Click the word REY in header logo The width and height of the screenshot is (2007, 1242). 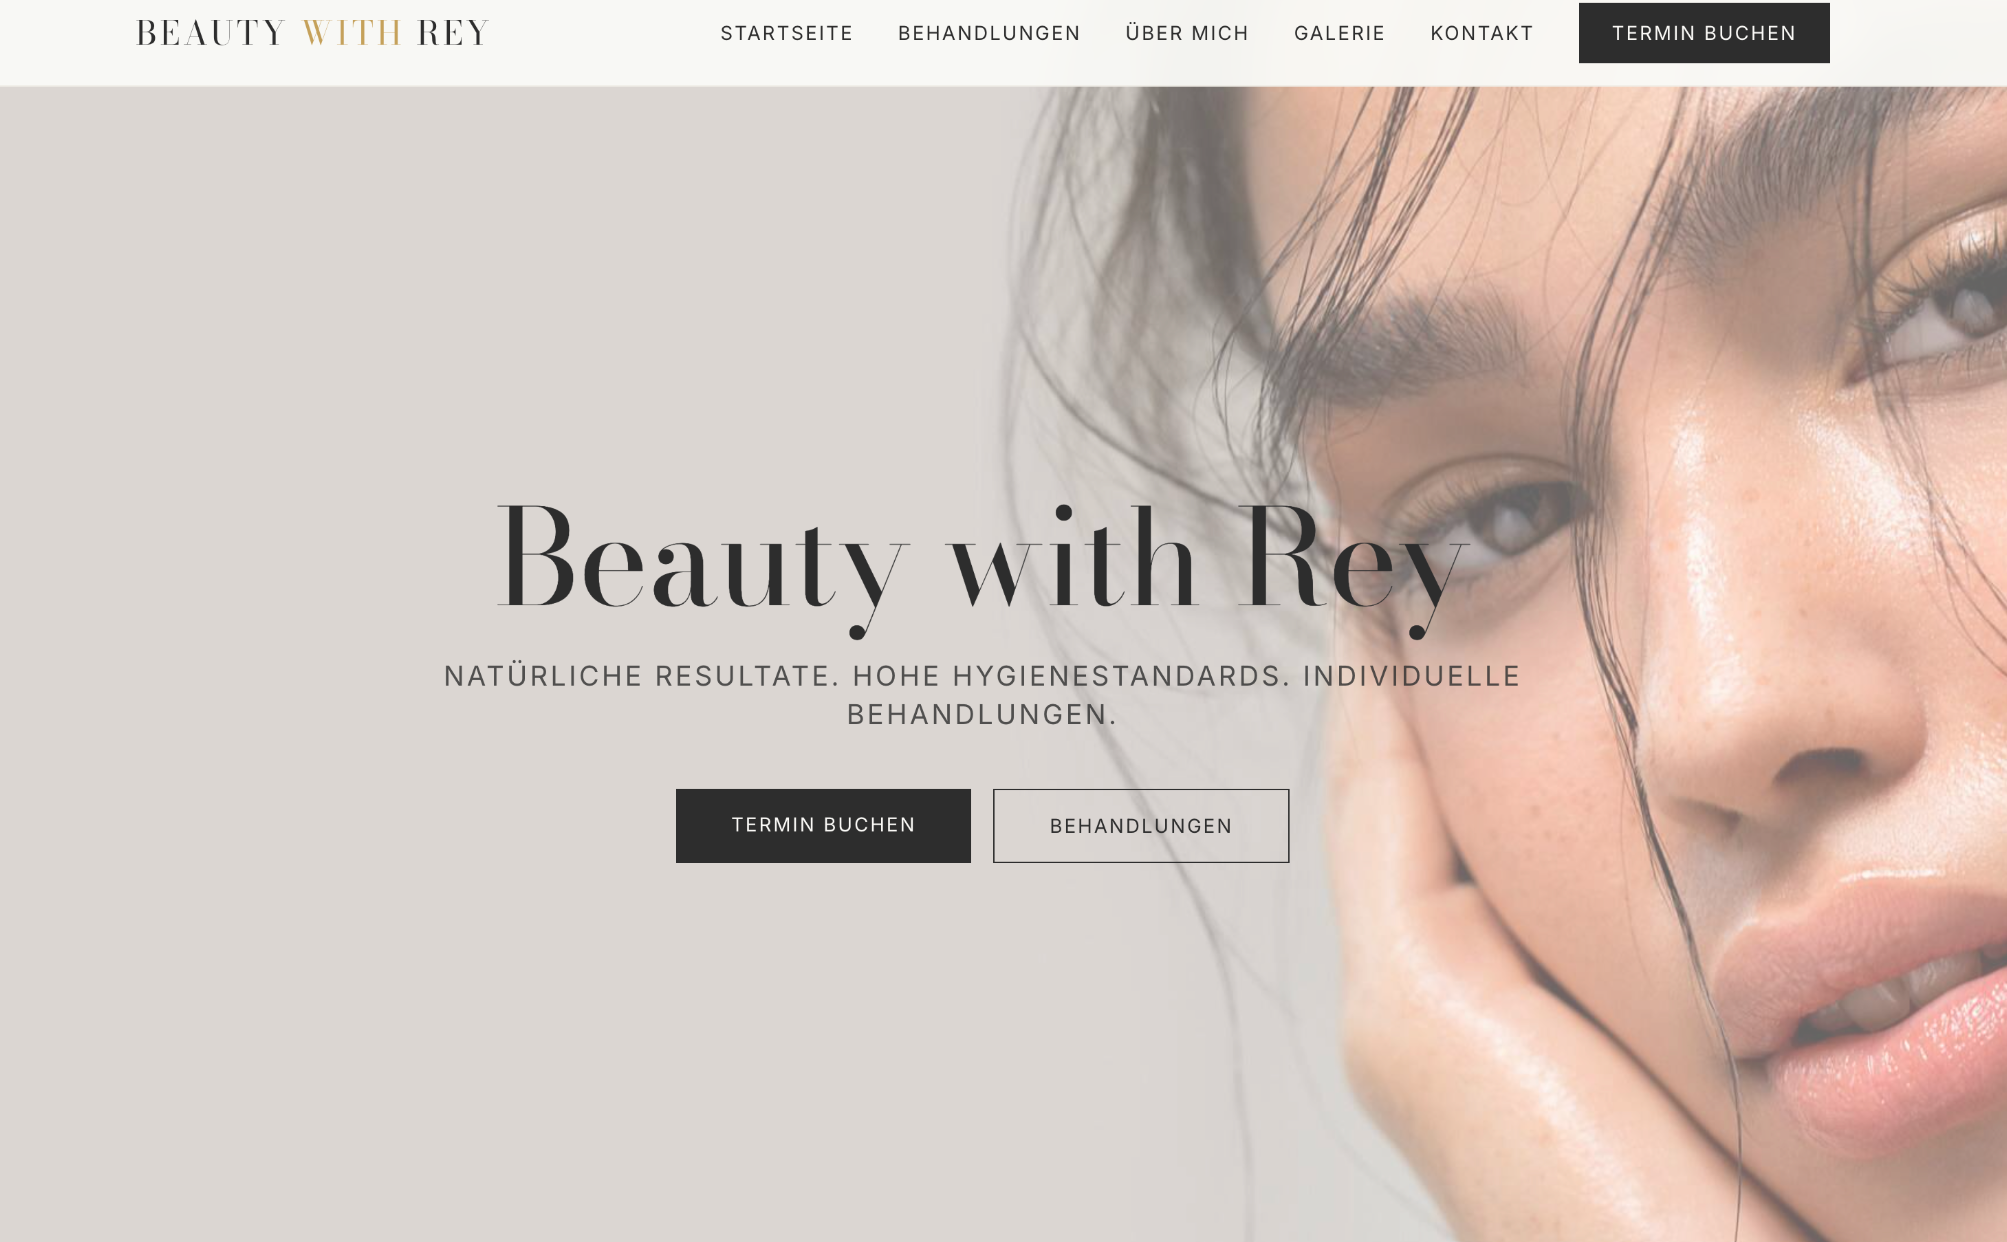point(452,33)
